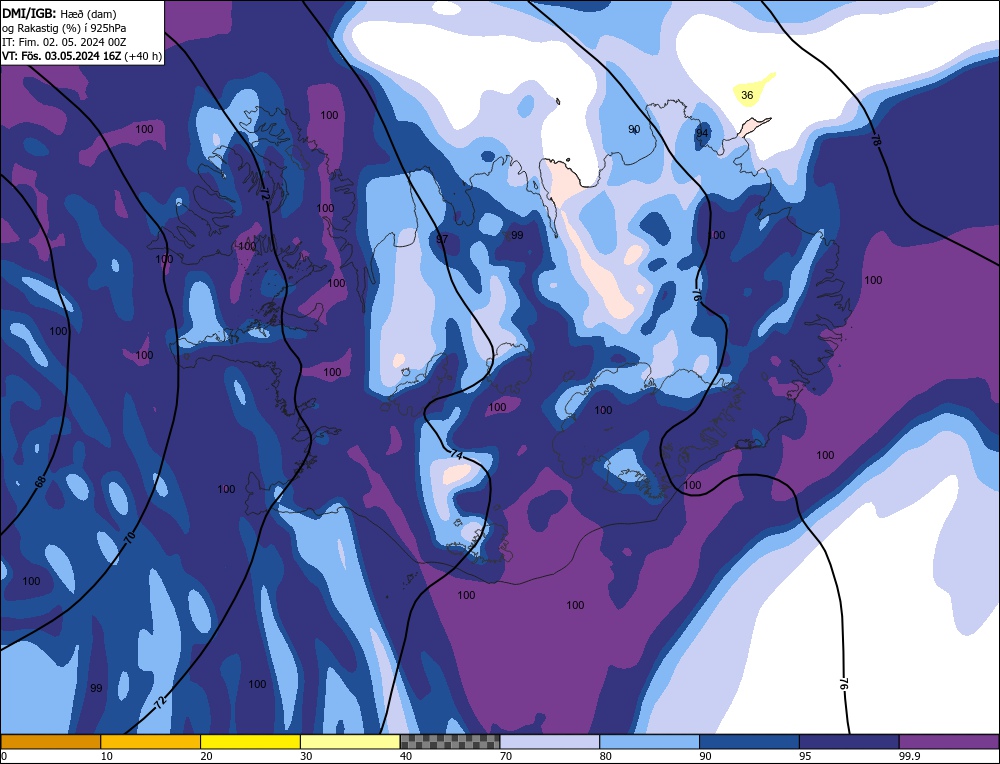Click the 80 tick label on the legend
1000x764 pixels.
(606, 756)
